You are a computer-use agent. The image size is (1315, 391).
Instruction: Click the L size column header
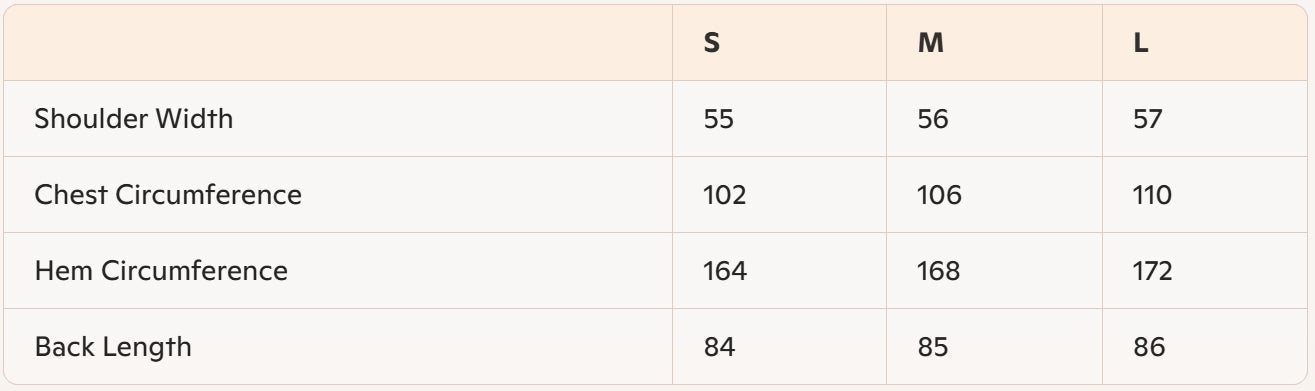click(1141, 45)
